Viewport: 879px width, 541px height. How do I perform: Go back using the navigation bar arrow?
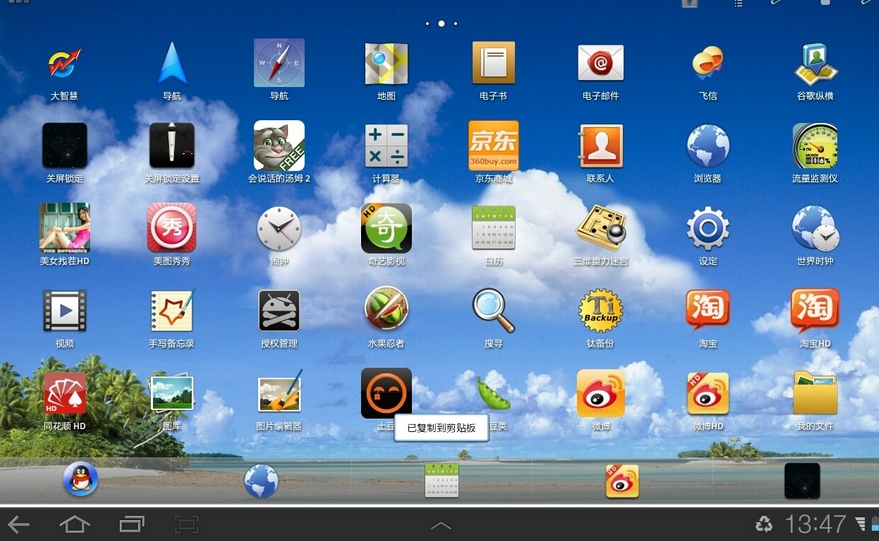pos(18,525)
